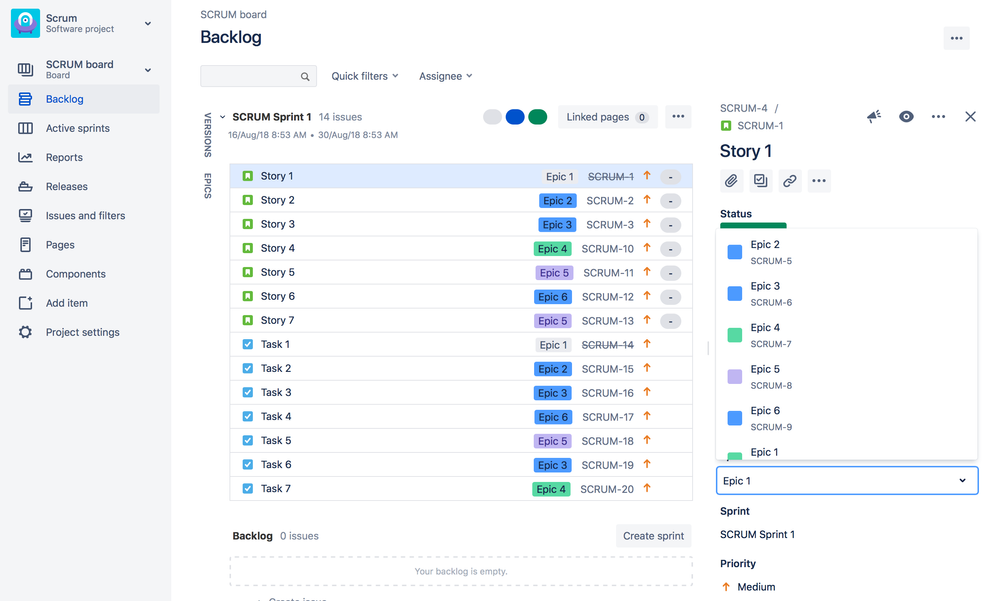The width and height of the screenshot is (999, 601).
Task: Click the feedback megaphone icon
Action: click(x=874, y=117)
